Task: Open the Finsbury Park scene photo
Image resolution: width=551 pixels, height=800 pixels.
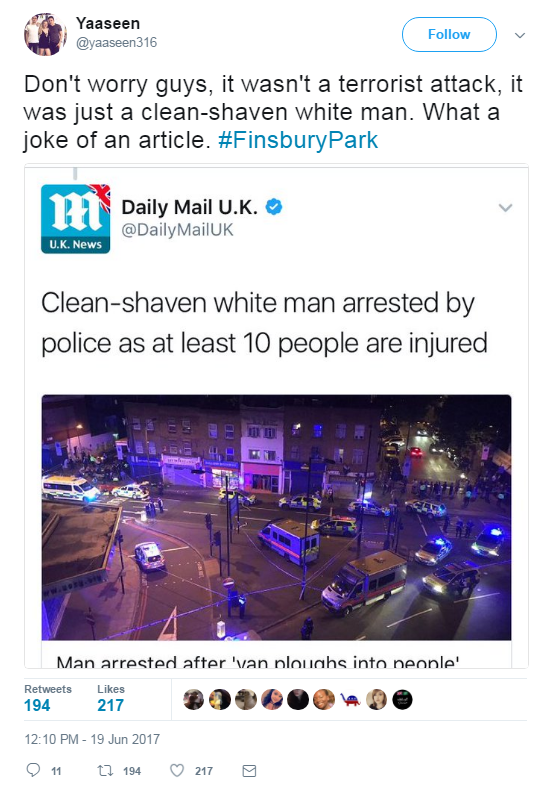Action: click(x=276, y=517)
